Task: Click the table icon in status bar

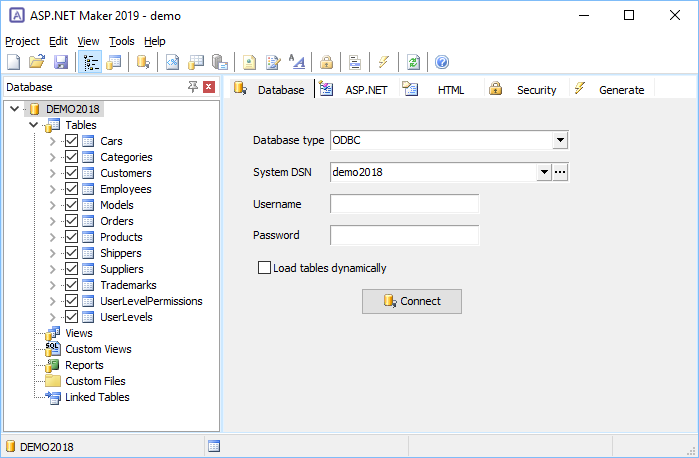Action: (x=214, y=446)
